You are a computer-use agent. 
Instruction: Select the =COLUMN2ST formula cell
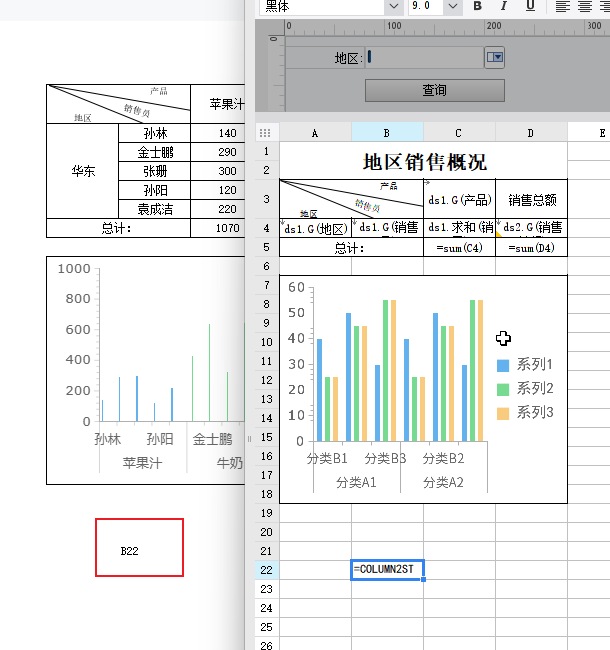pos(387,570)
